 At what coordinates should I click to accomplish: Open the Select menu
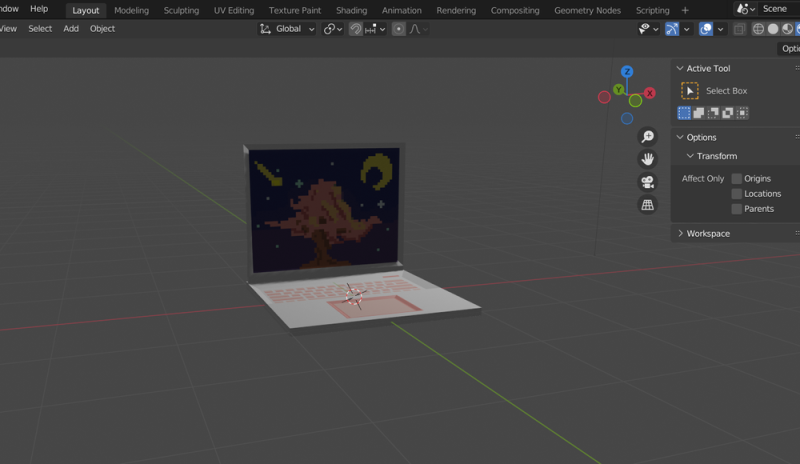click(x=40, y=29)
